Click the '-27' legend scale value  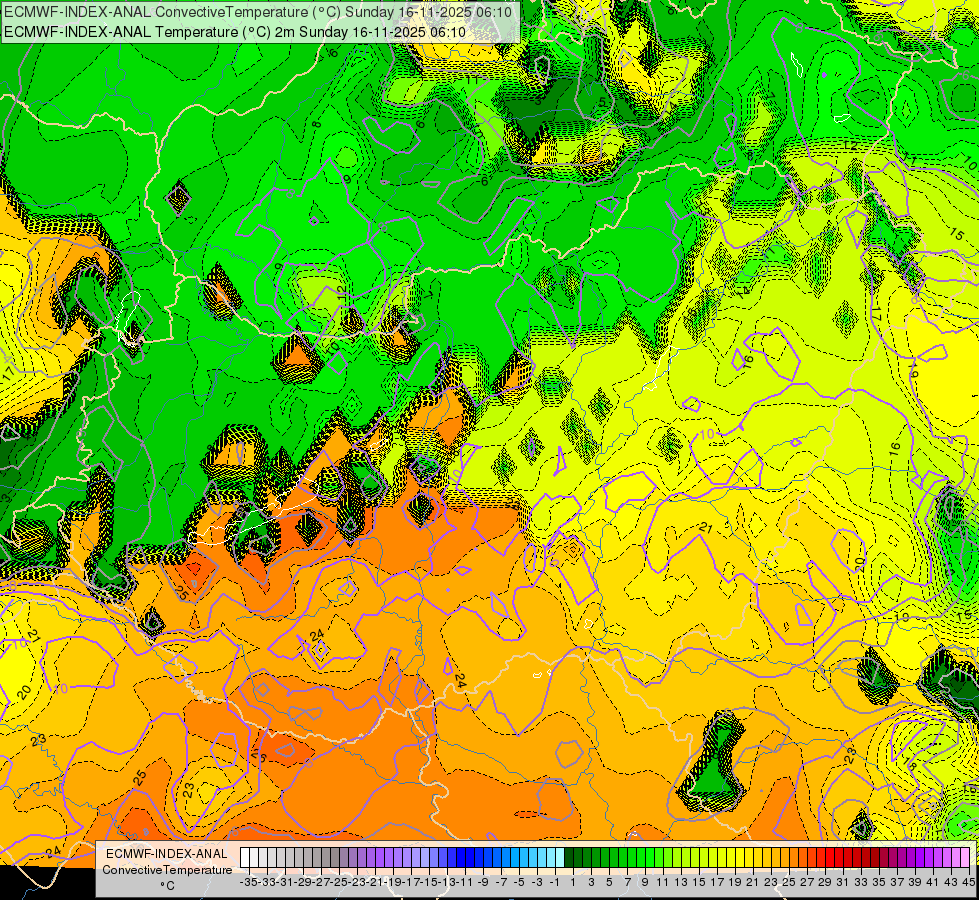(321, 883)
